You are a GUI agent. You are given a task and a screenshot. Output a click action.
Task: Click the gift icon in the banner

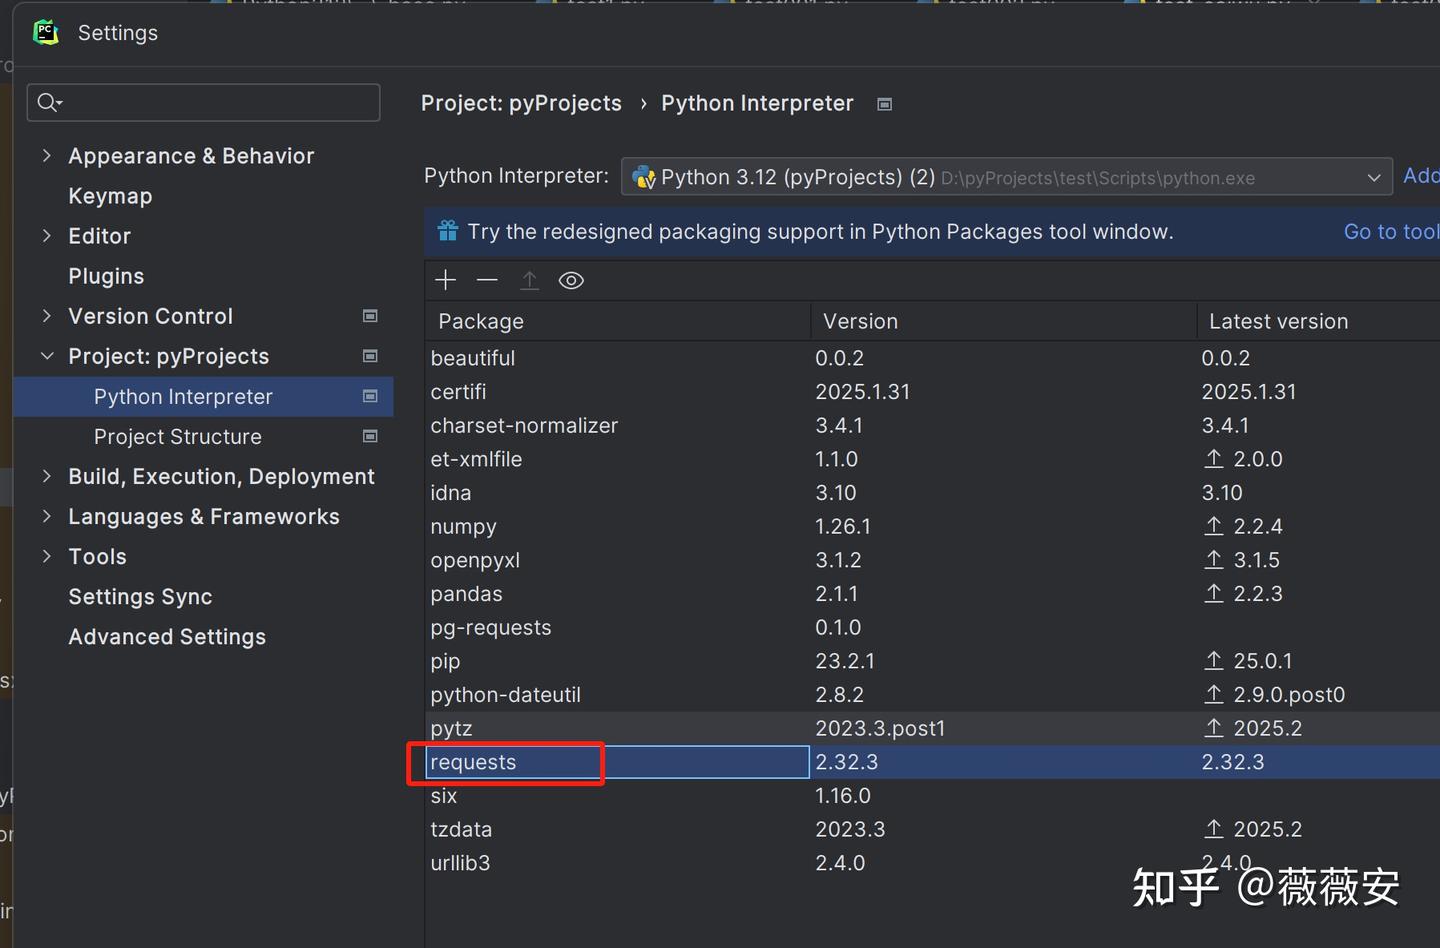point(448,231)
